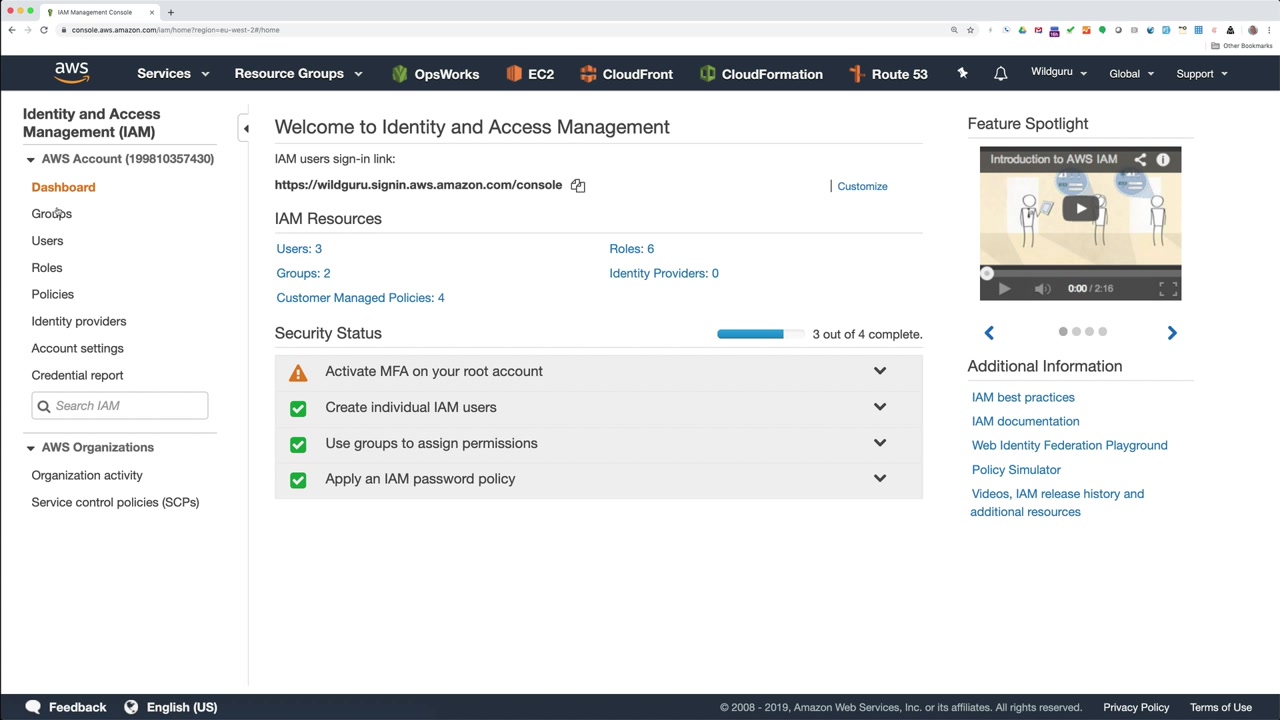Click the pin shortcuts icon
Image resolution: width=1280 pixels, height=720 pixels.
[x=962, y=73]
